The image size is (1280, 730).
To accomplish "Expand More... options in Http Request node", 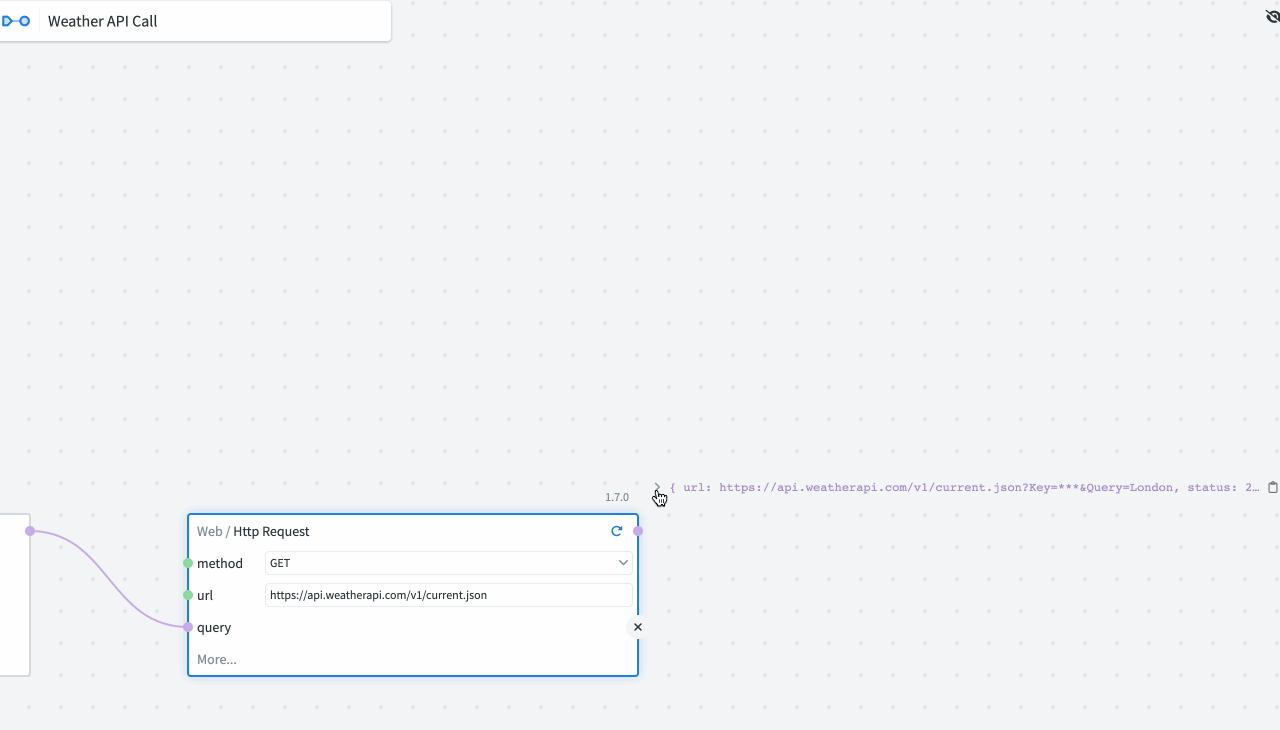I will coord(217,659).
